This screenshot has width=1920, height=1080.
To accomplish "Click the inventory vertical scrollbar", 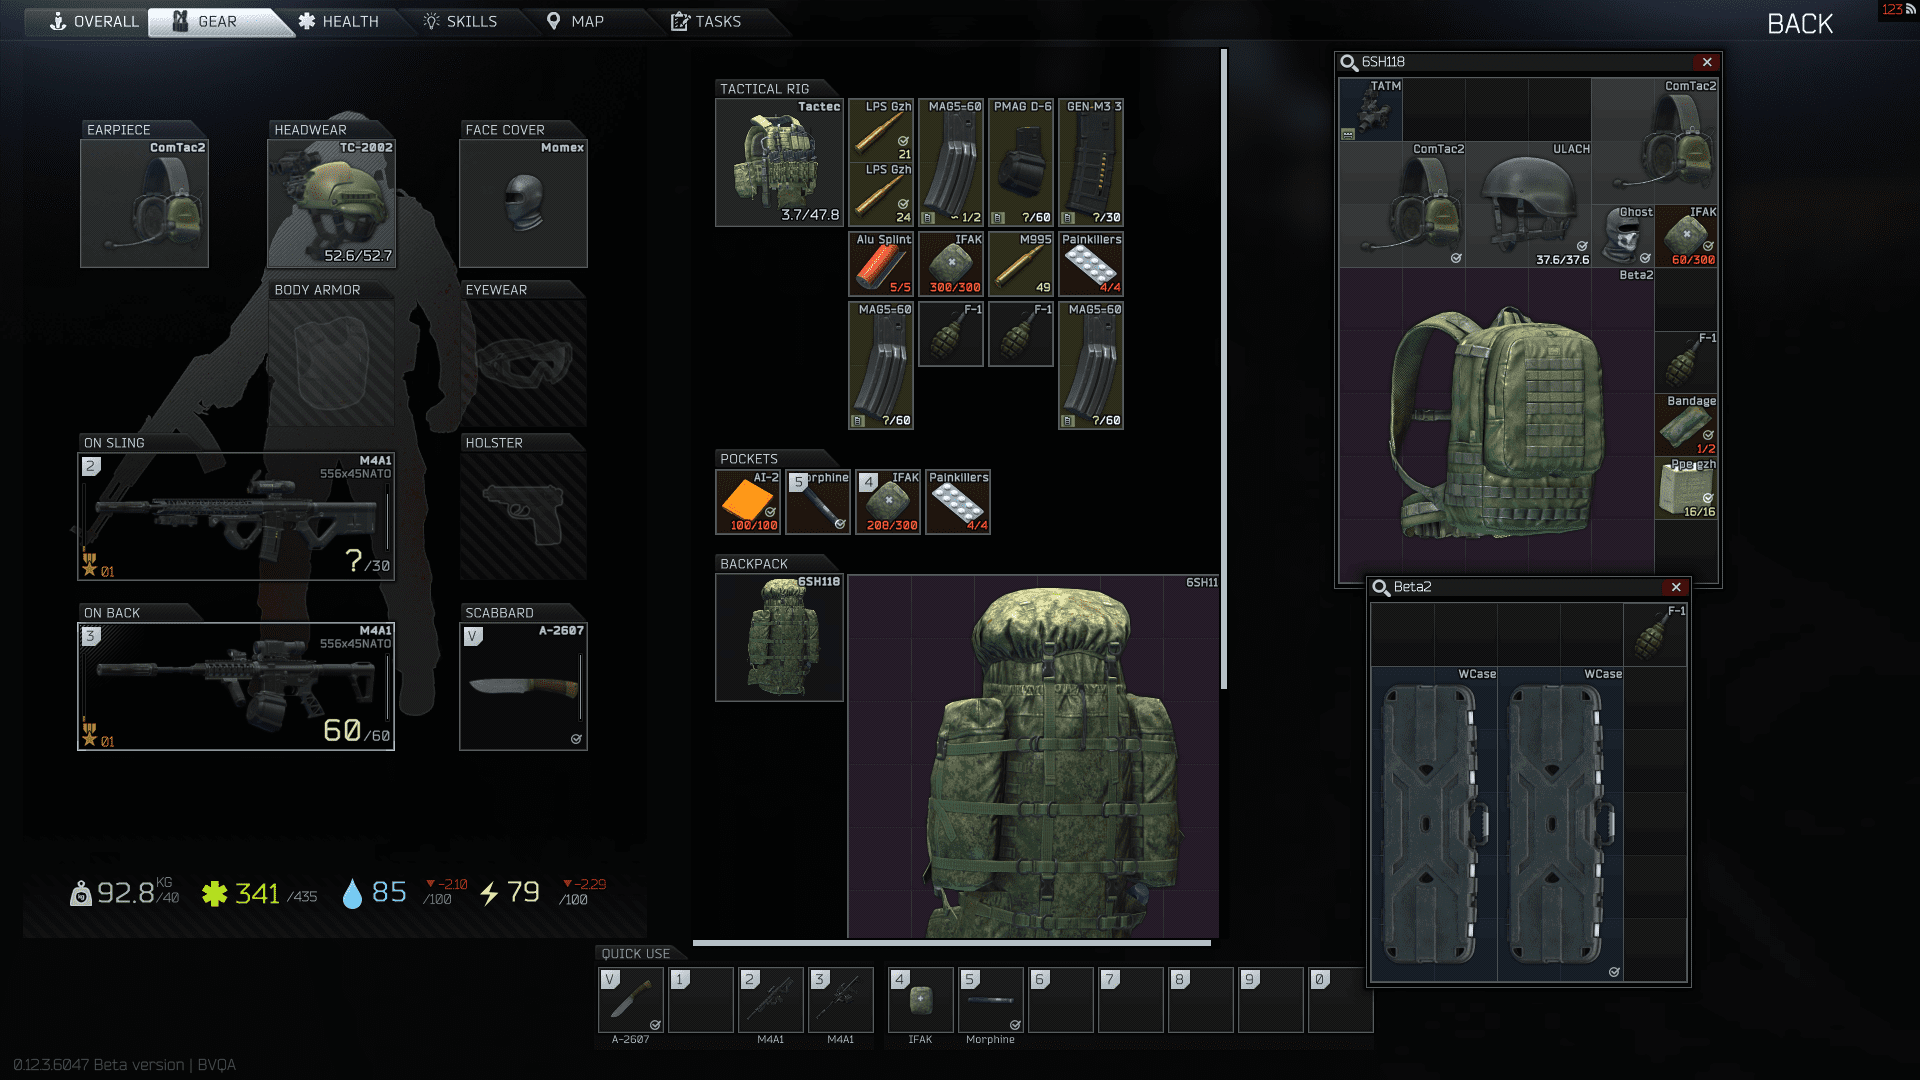I will (x=1223, y=370).
